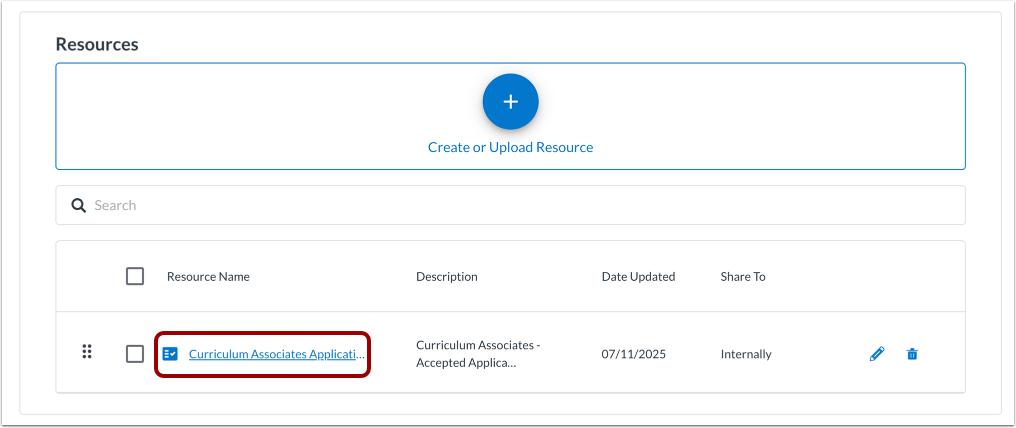Screen dimensions: 1016x428
Task: Click the Date Updated column header
Action: point(638,276)
